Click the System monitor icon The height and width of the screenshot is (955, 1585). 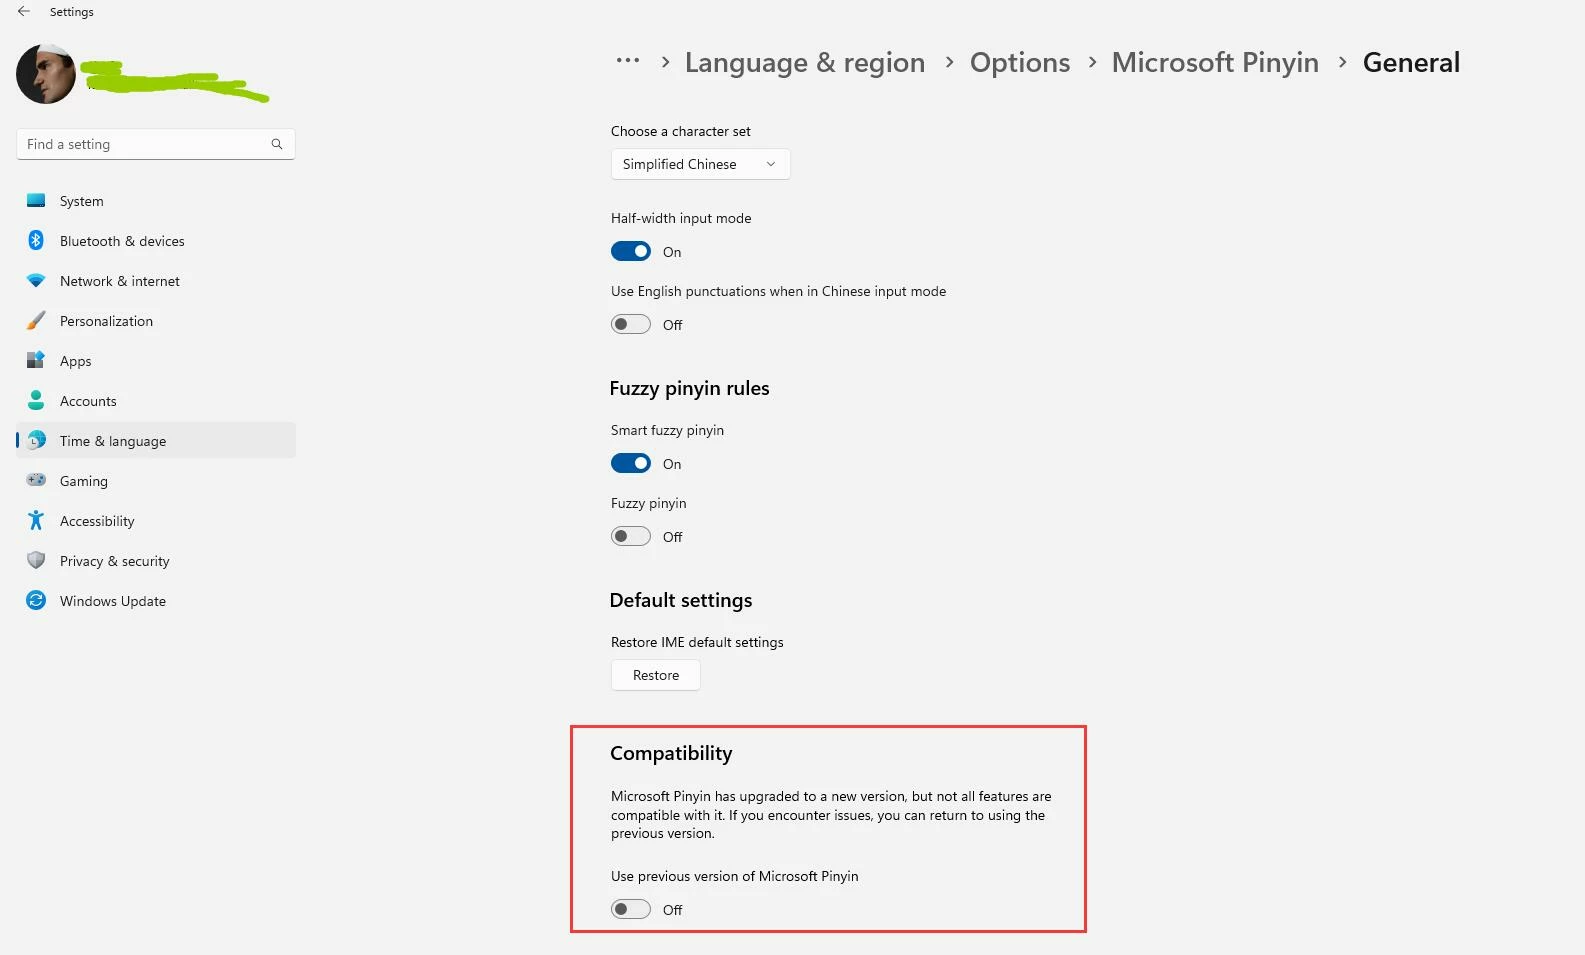(36, 200)
